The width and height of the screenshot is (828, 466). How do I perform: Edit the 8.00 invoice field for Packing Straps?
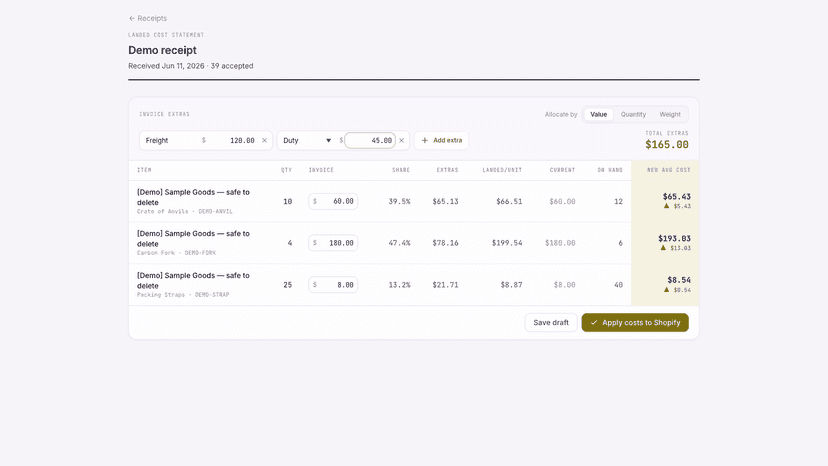tap(333, 285)
